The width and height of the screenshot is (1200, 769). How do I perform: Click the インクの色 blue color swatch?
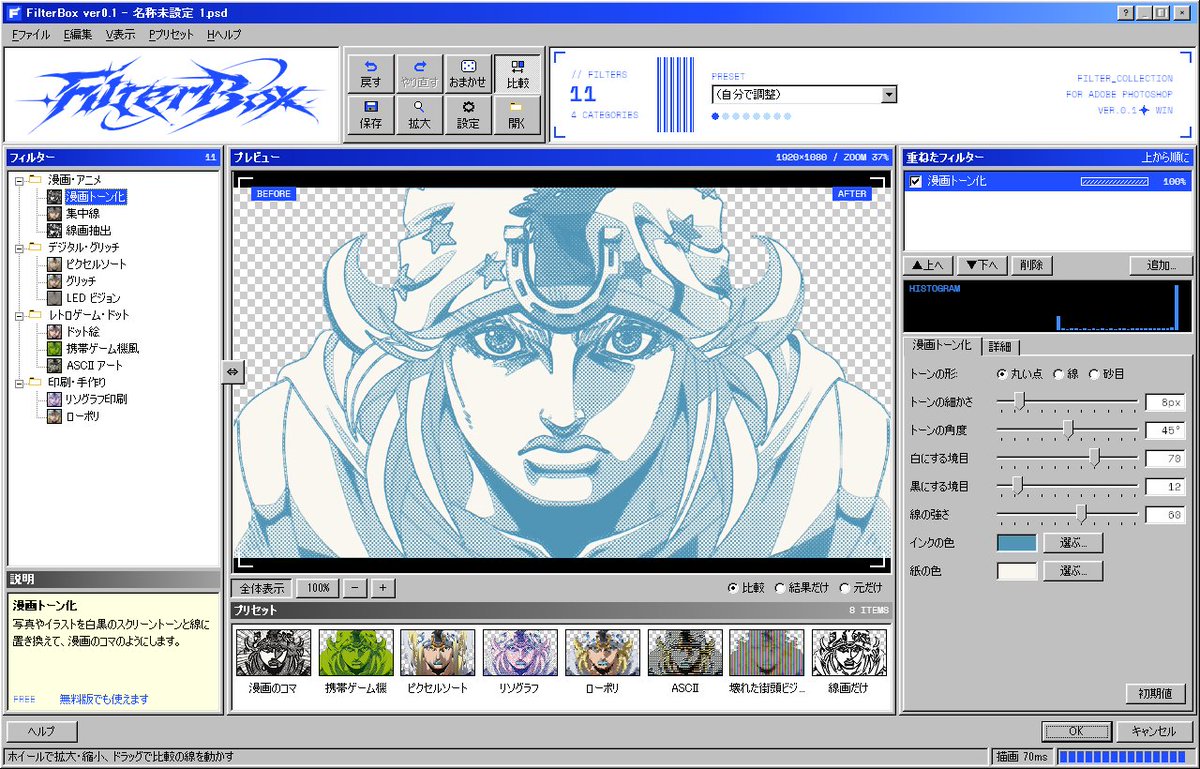tap(1017, 543)
